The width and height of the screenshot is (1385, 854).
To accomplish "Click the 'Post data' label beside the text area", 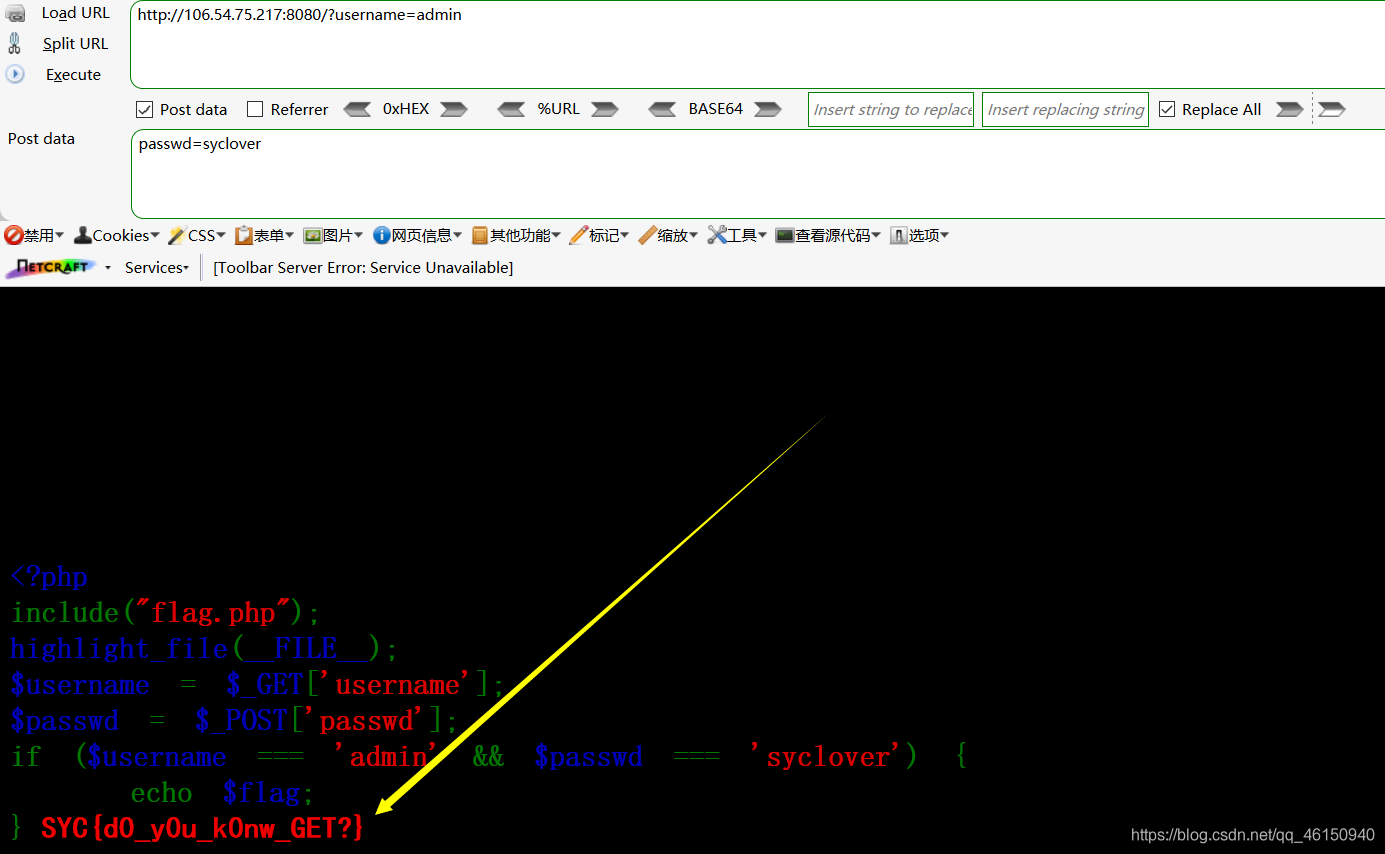I will 41,138.
